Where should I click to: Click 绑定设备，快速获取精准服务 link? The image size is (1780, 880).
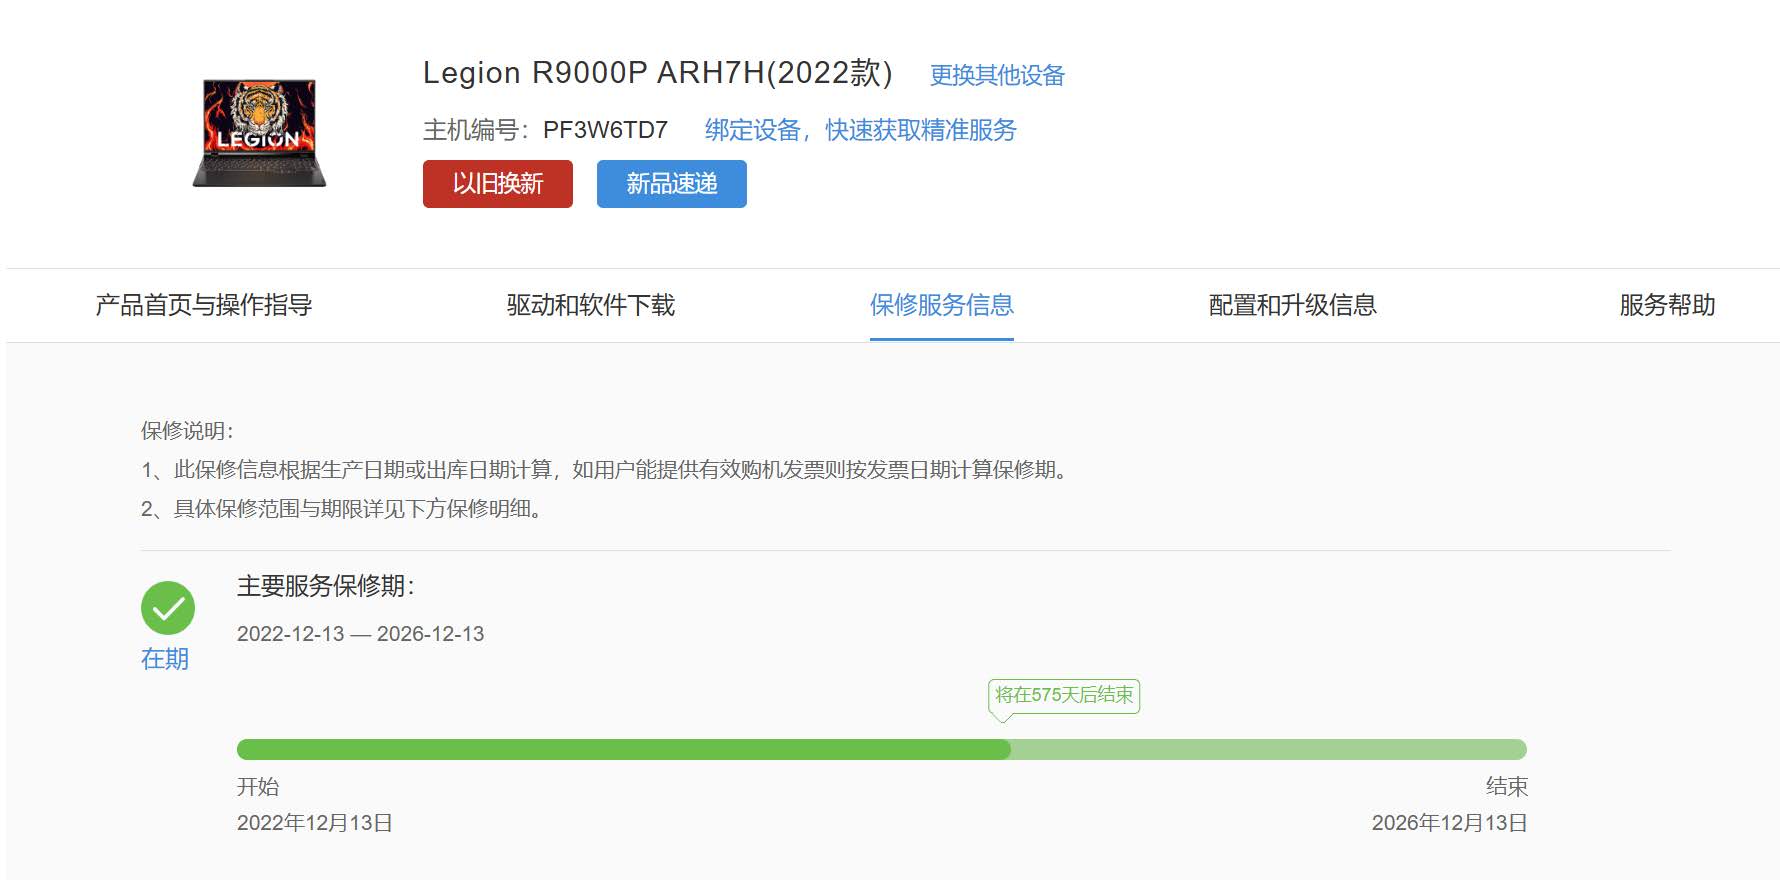click(860, 130)
